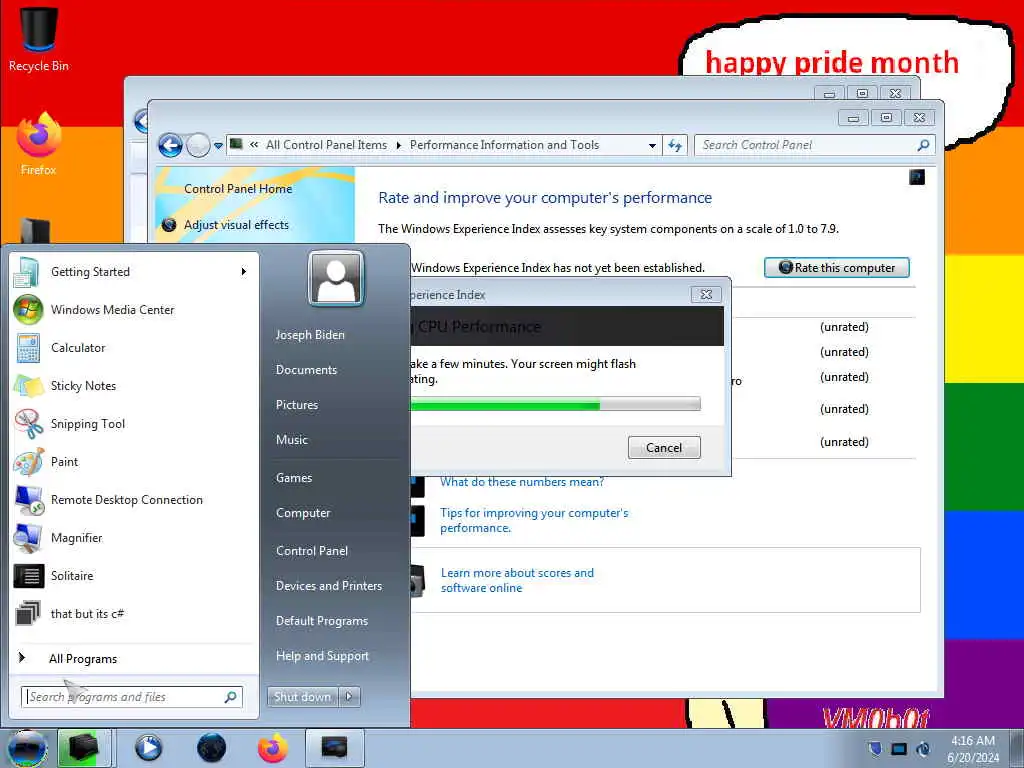The image size is (1024, 768).
Task: Click Rate this computer button
Action: (x=837, y=267)
